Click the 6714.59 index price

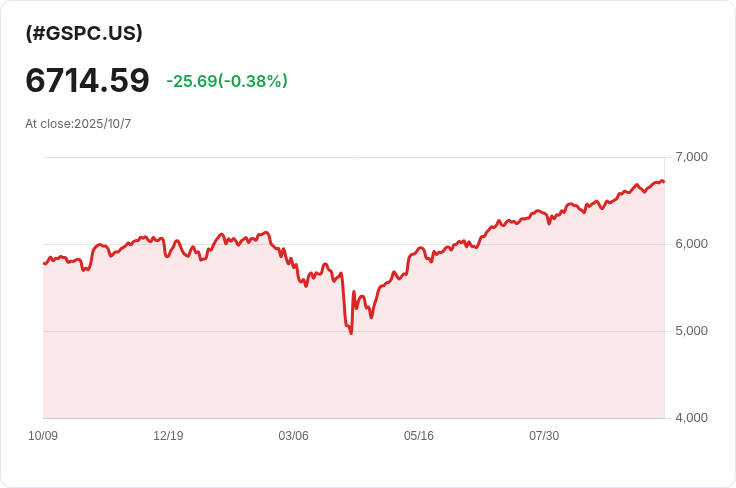pos(87,80)
